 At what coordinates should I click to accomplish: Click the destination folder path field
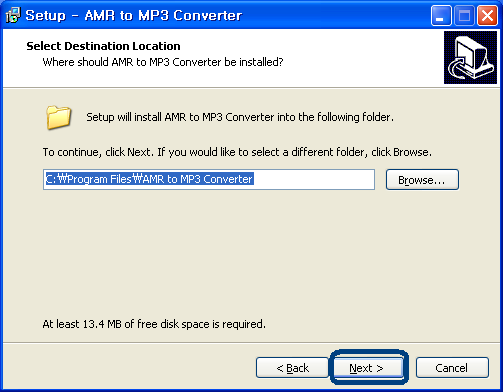pos(209,179)
